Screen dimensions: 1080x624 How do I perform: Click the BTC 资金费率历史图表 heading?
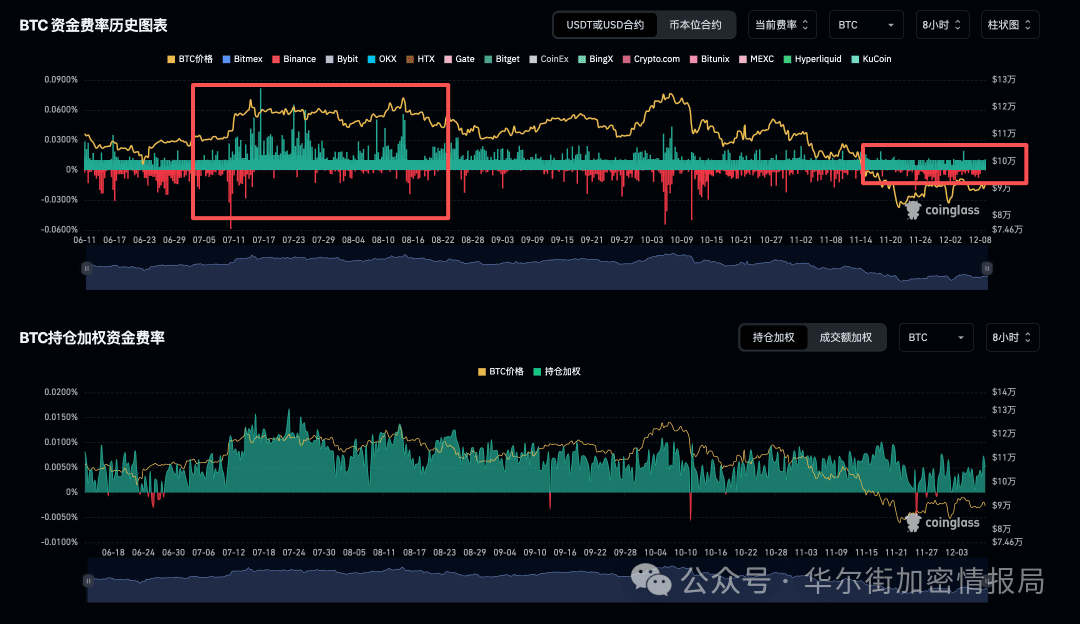[x=94, y=25]
